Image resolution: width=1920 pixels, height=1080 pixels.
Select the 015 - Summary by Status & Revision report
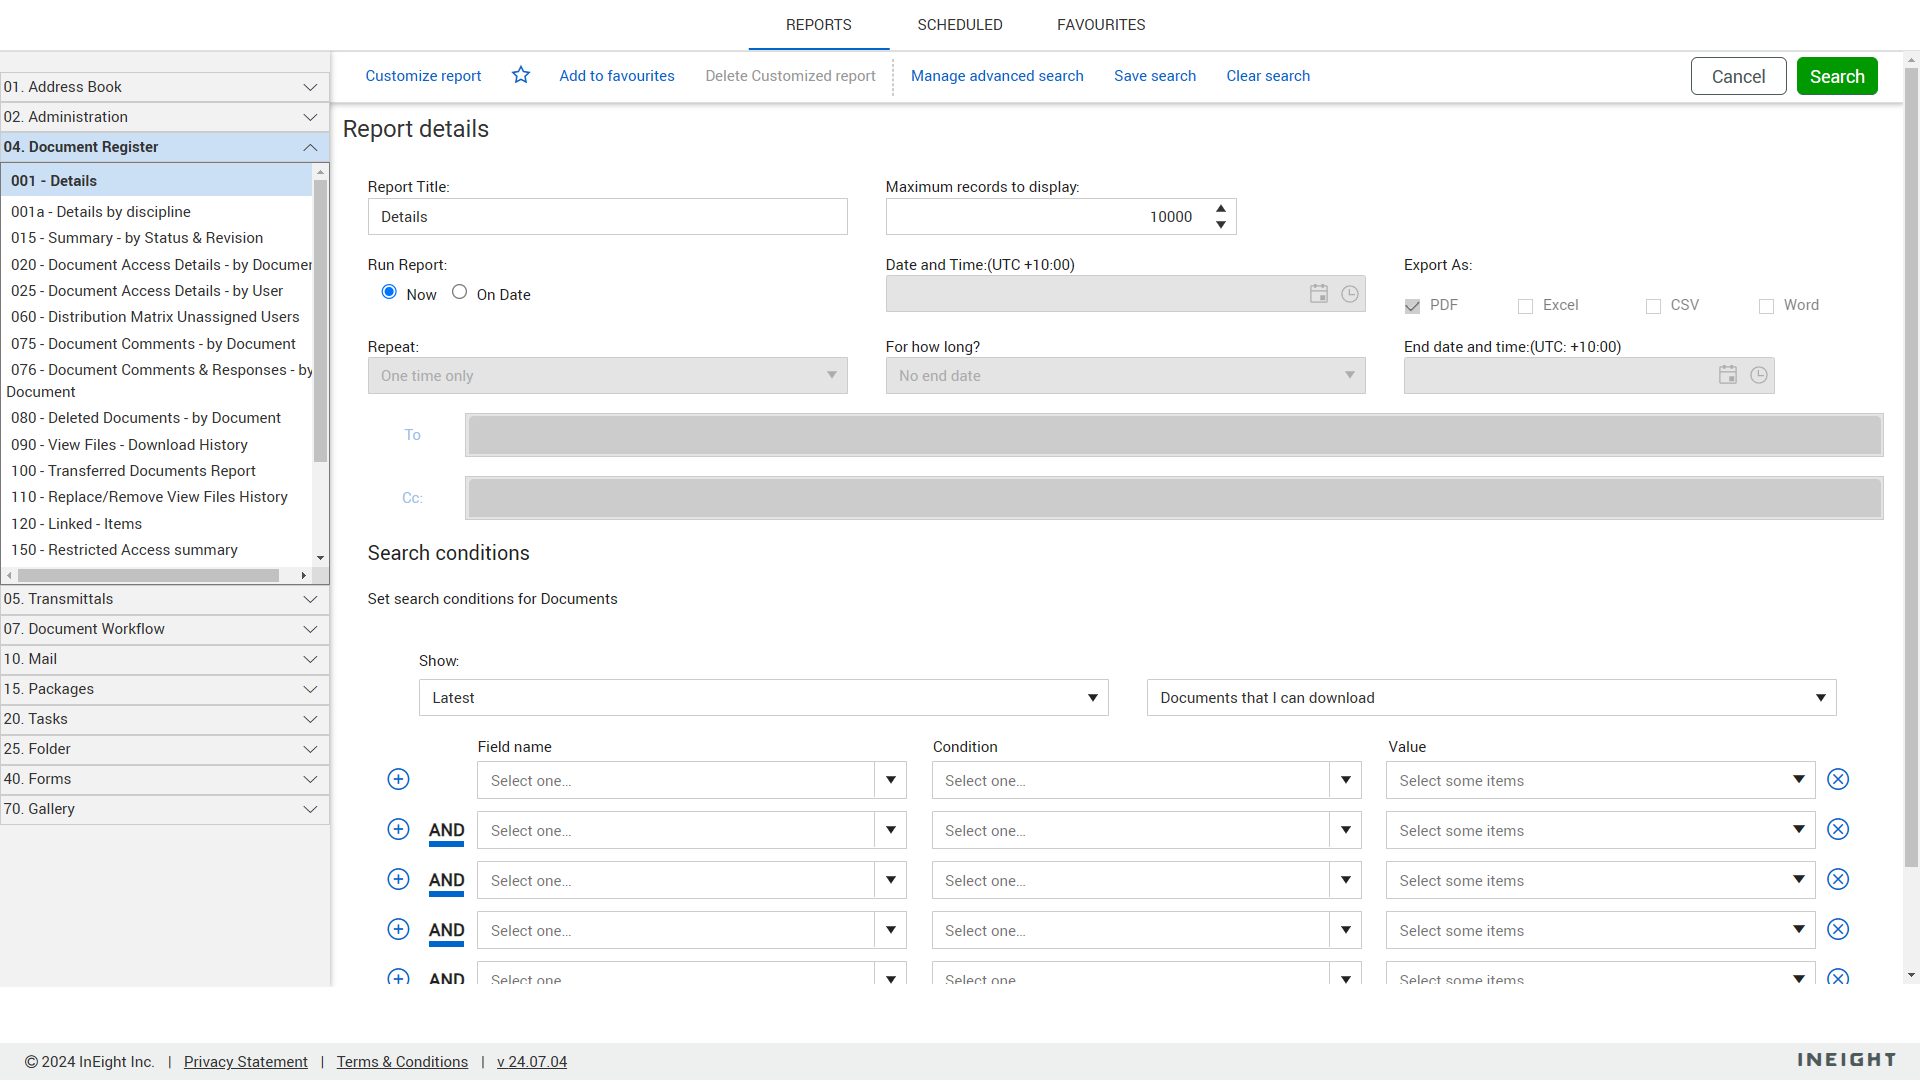click(x=137, y=238)
